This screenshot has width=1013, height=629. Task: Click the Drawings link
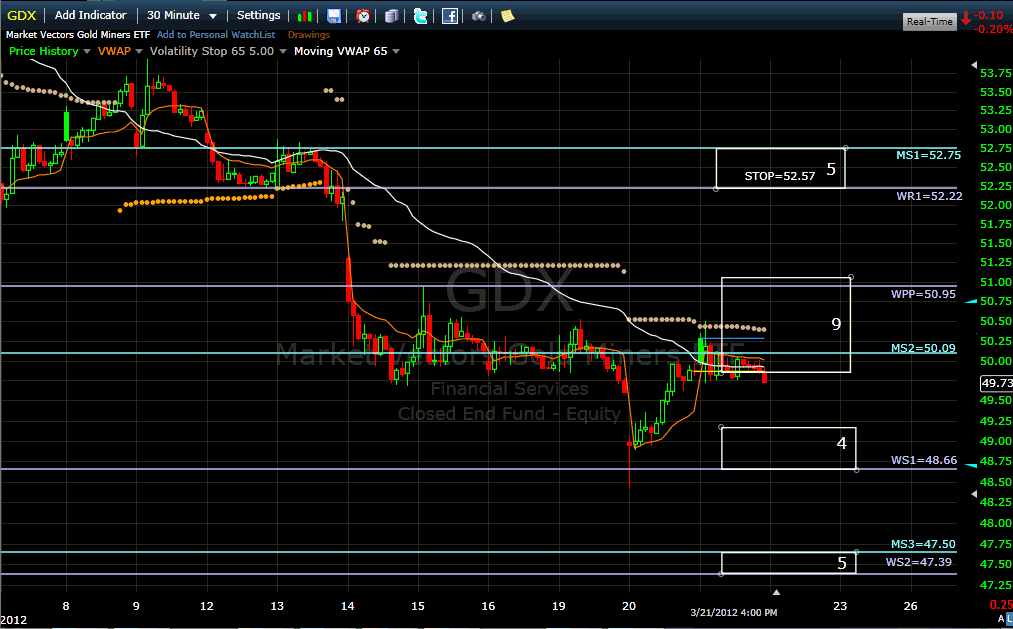pos(309,35)
